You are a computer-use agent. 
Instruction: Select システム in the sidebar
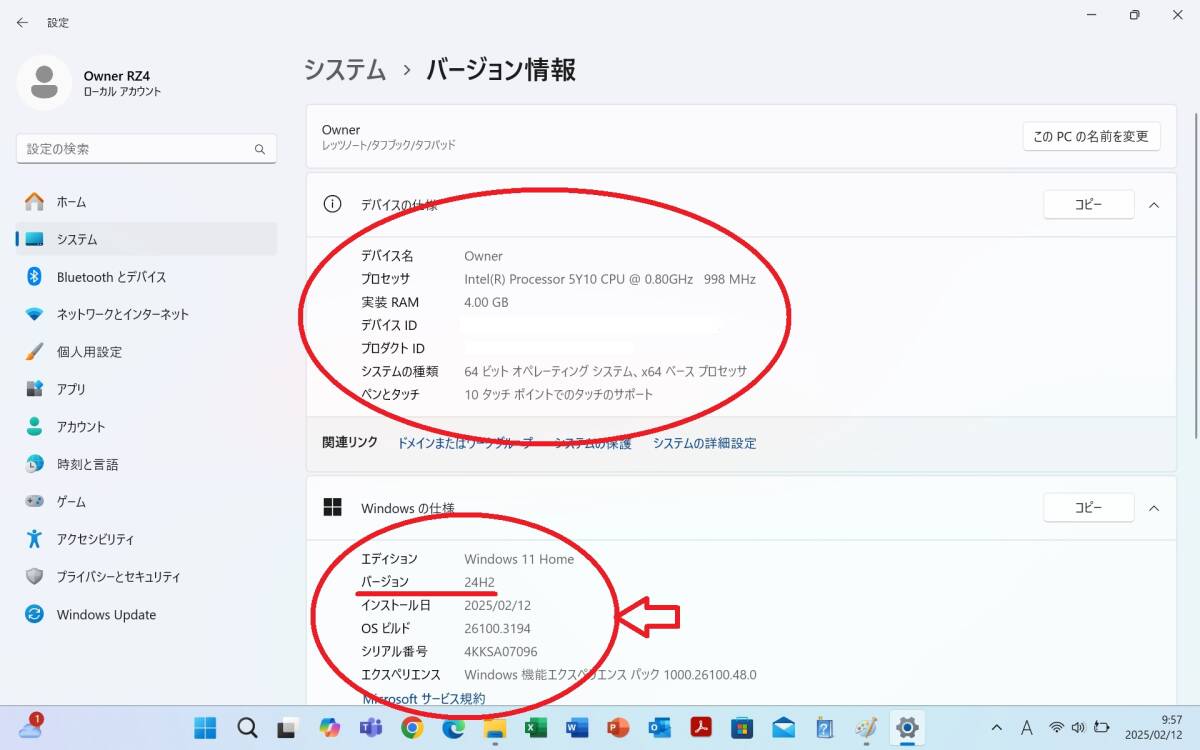pyautogui.click(x=147, y=239)
